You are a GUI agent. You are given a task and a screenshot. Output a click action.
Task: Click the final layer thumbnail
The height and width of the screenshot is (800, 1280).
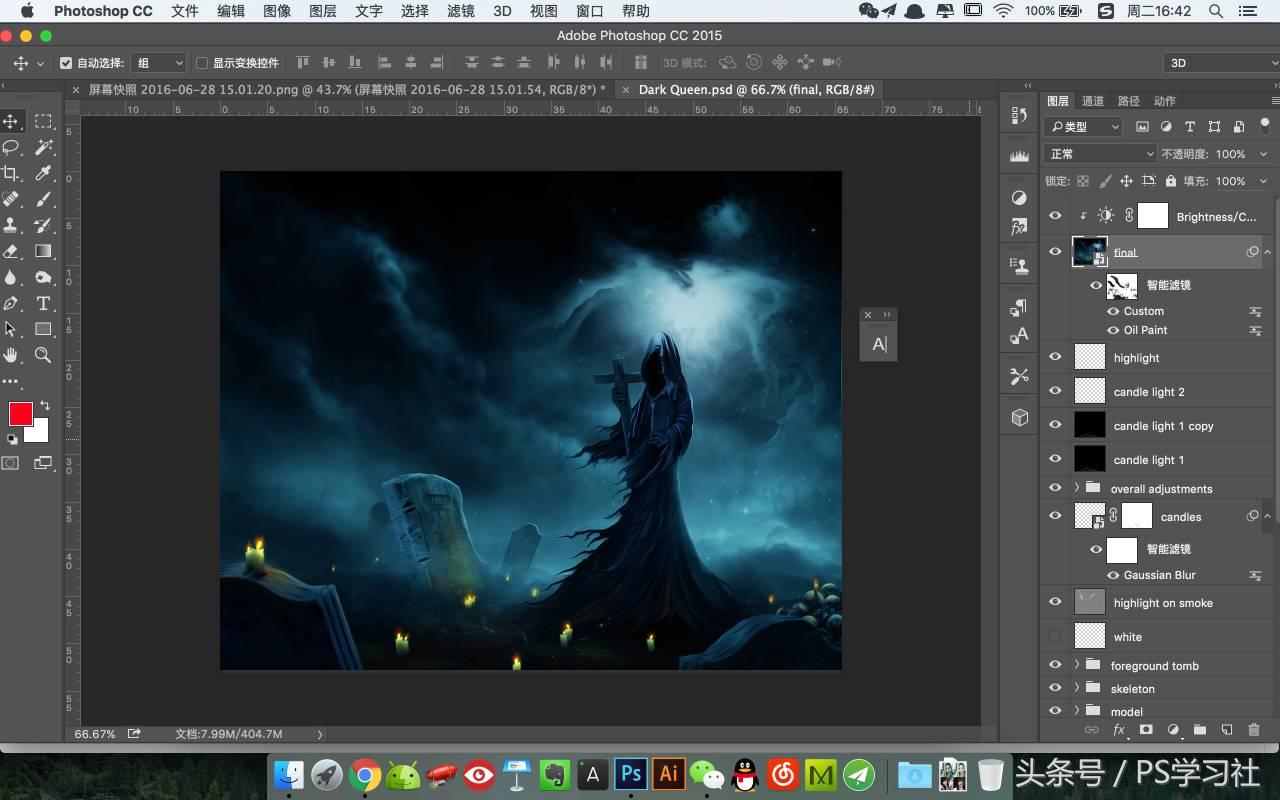click(x=1089, y=251)
